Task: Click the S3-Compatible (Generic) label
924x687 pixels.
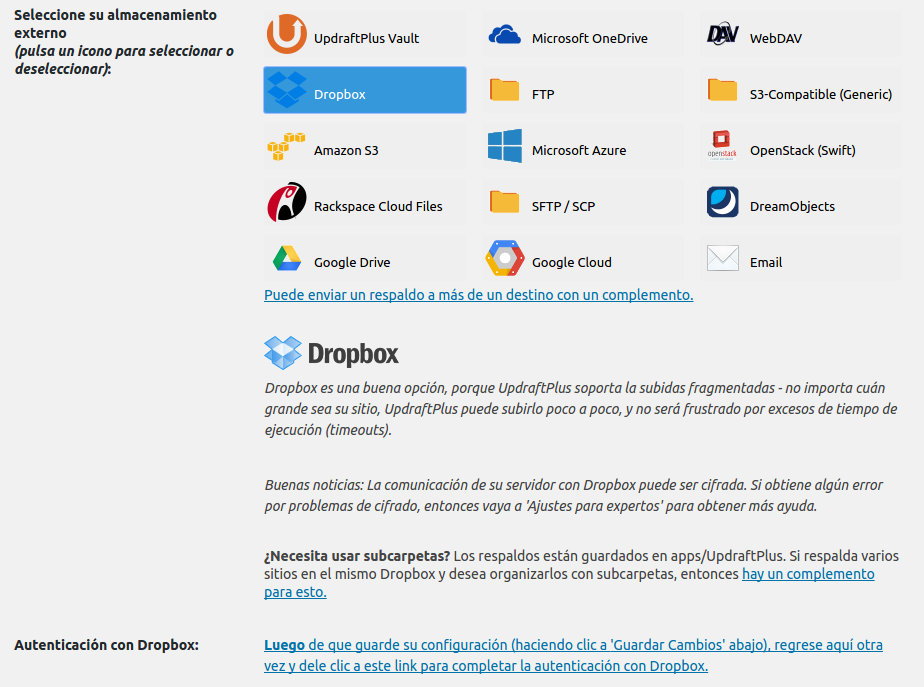Action: click(x=821, y=94)
